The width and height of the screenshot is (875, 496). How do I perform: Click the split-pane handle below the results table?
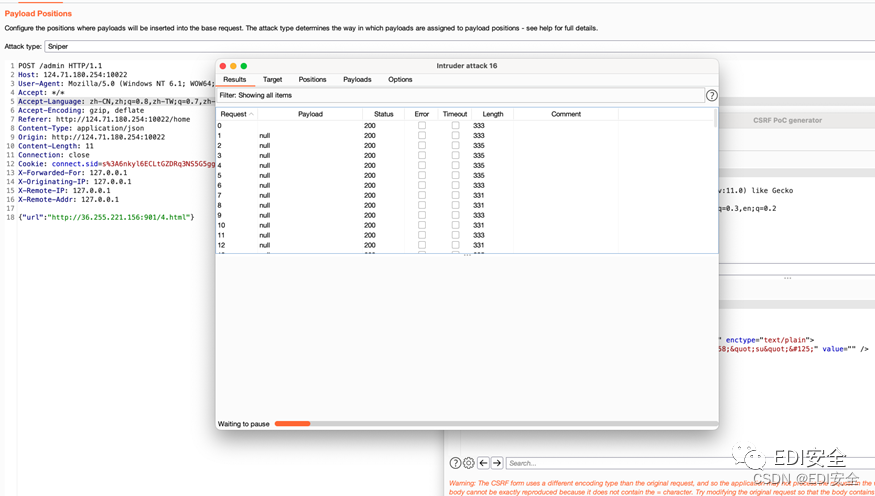tap(467, 255)
